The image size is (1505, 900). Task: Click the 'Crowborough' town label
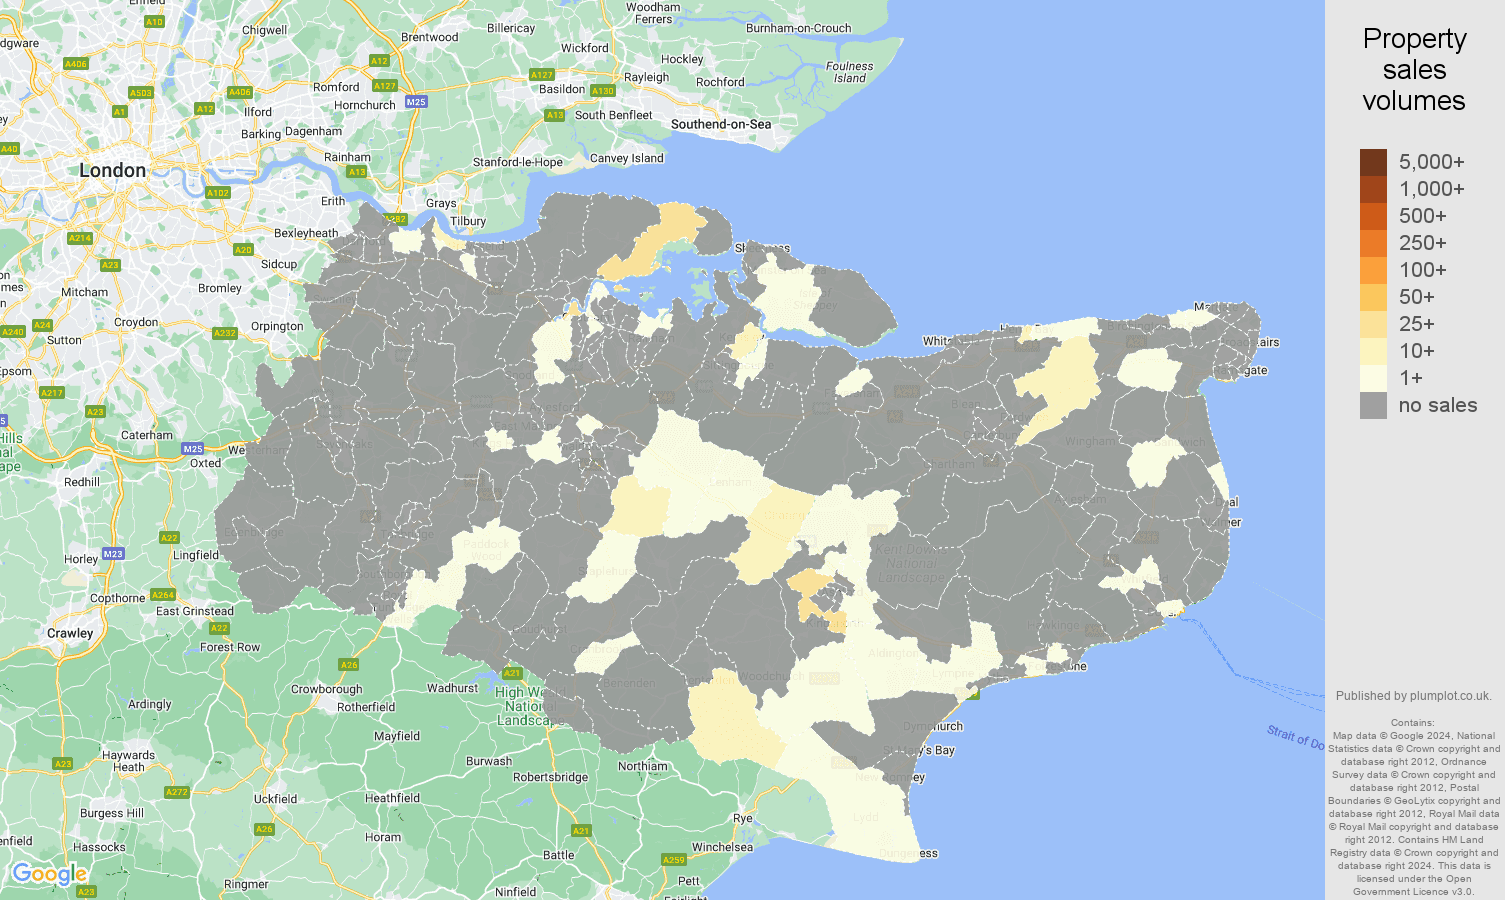click(327, 689)
